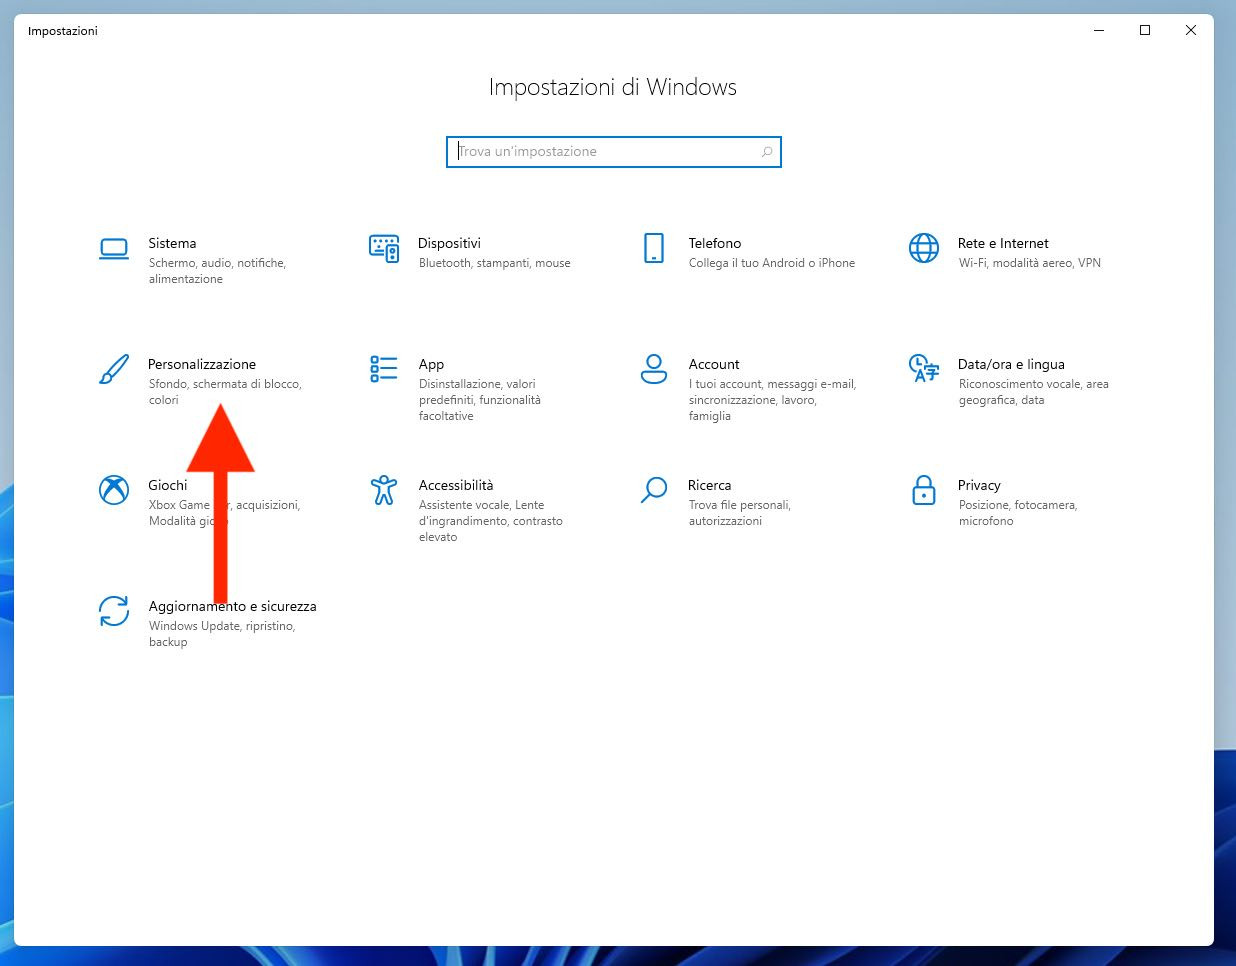Click the 'Impostazioni di Windows' heading

click(613, 88)
